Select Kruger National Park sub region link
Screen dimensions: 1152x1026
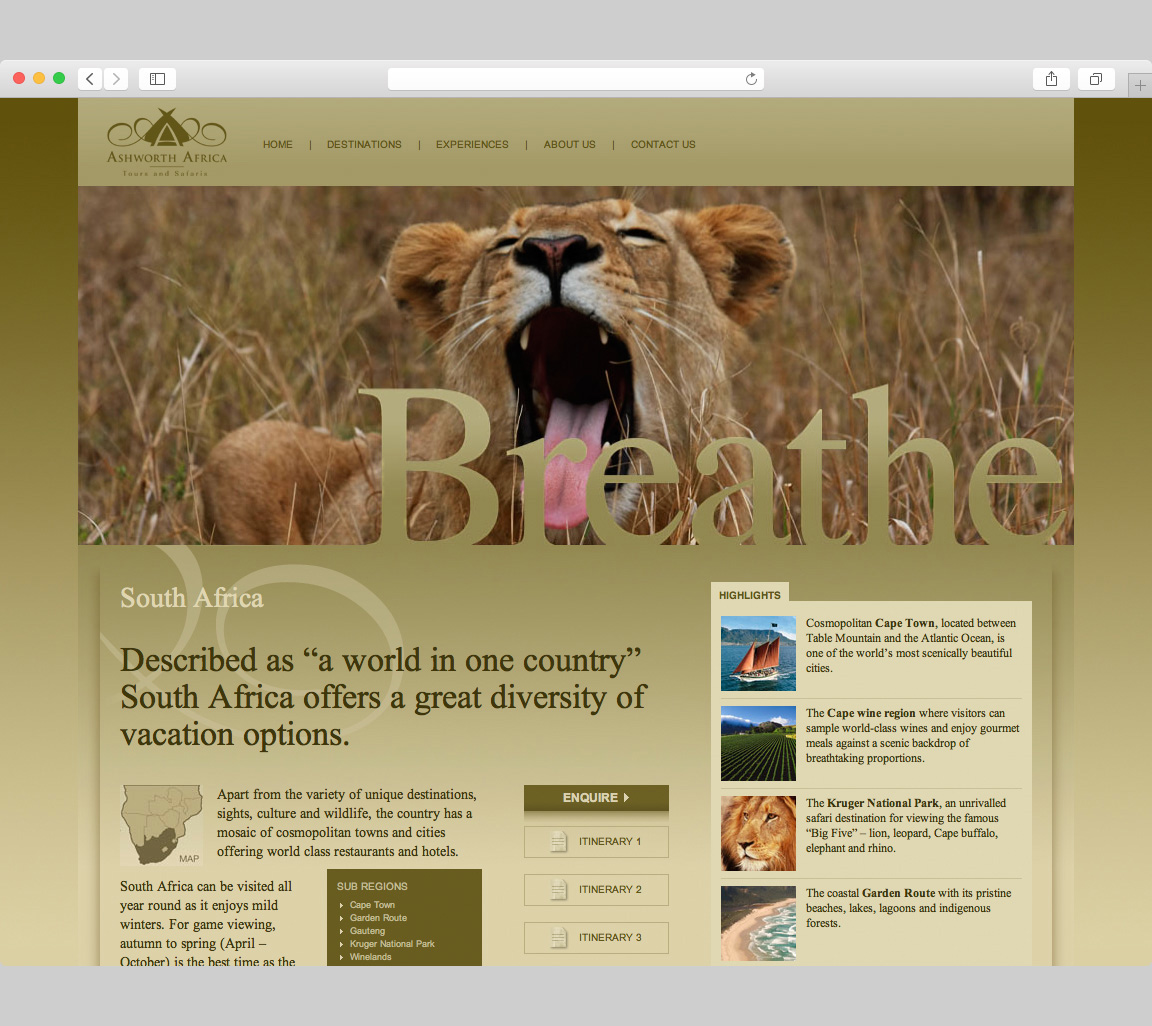(392, 944)
